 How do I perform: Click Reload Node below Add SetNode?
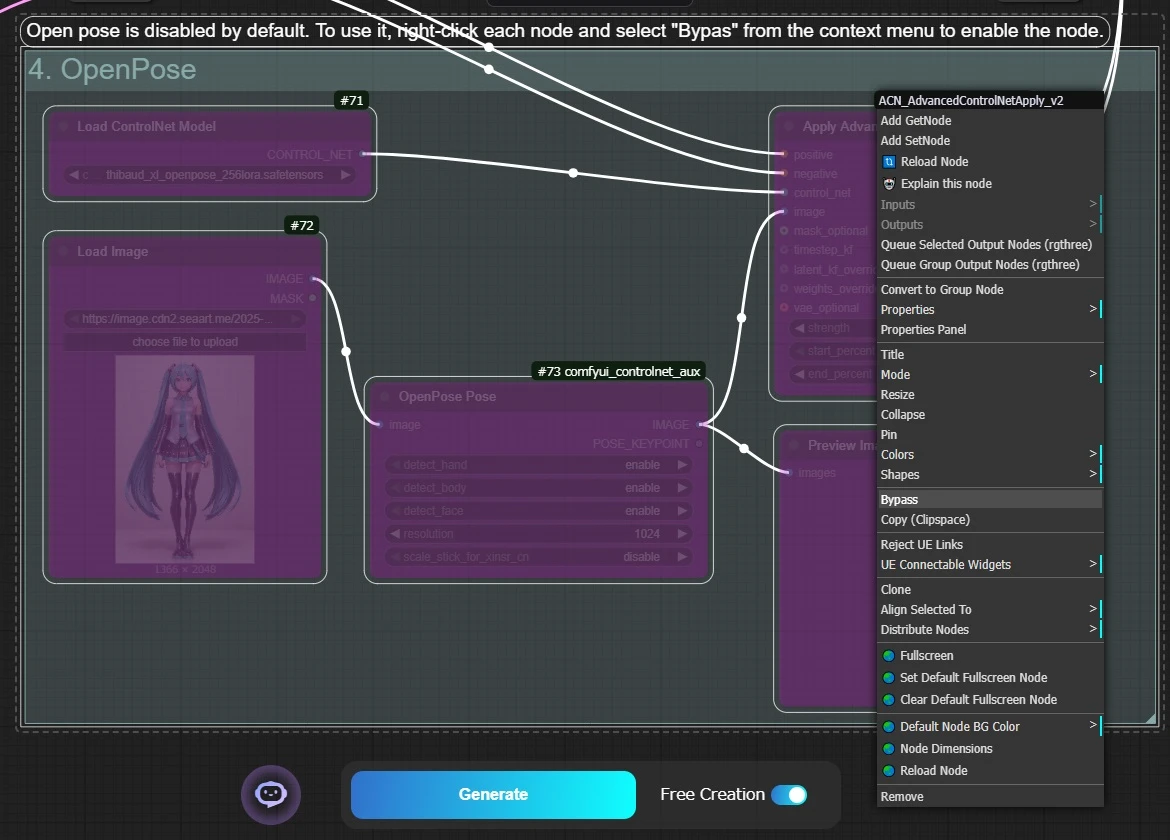point(933,162)
